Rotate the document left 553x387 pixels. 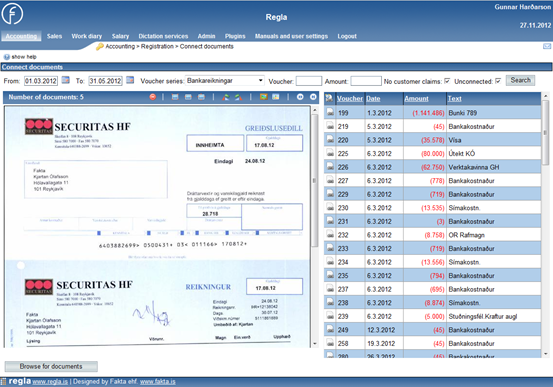pyautogui.click(x=226, y=97)
